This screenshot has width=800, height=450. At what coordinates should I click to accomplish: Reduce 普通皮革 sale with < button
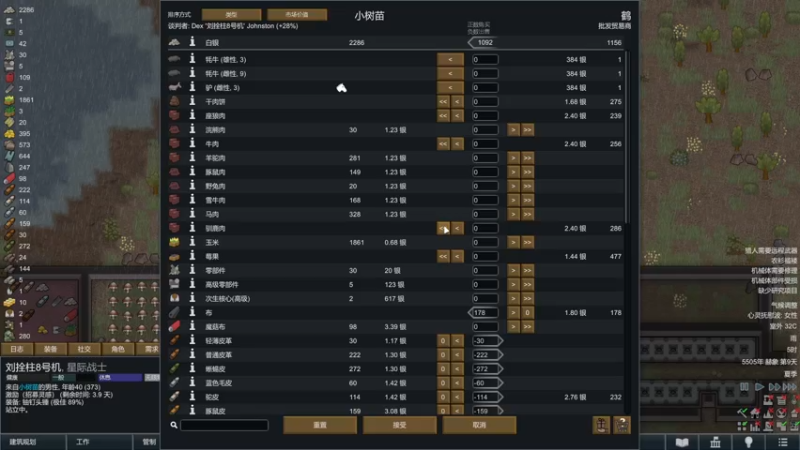click(x=457, y=354)
